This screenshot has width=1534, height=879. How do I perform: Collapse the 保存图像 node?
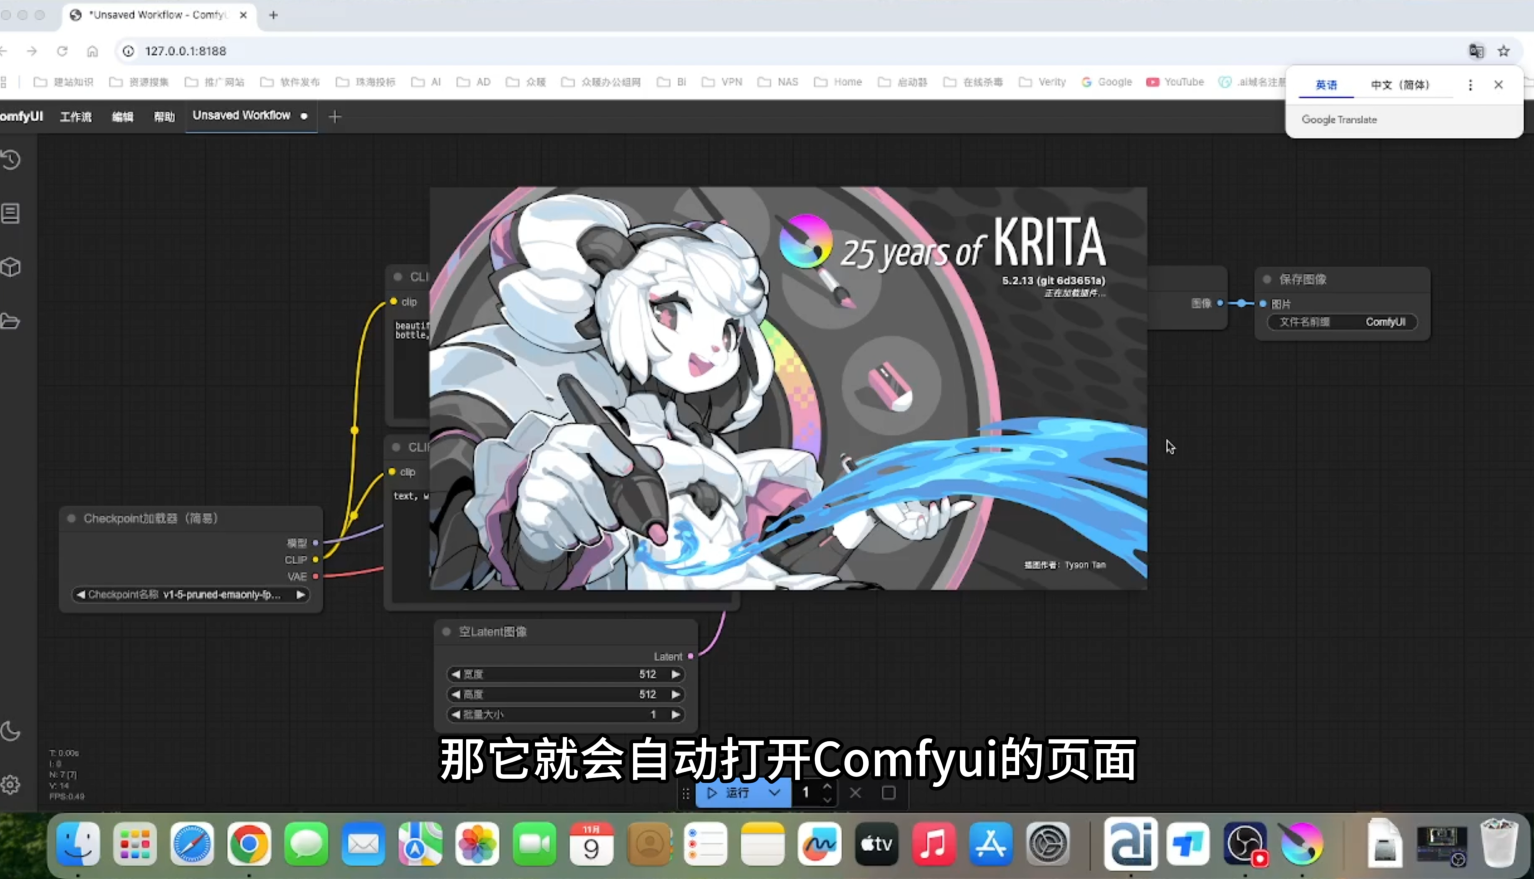point(1267,280)
